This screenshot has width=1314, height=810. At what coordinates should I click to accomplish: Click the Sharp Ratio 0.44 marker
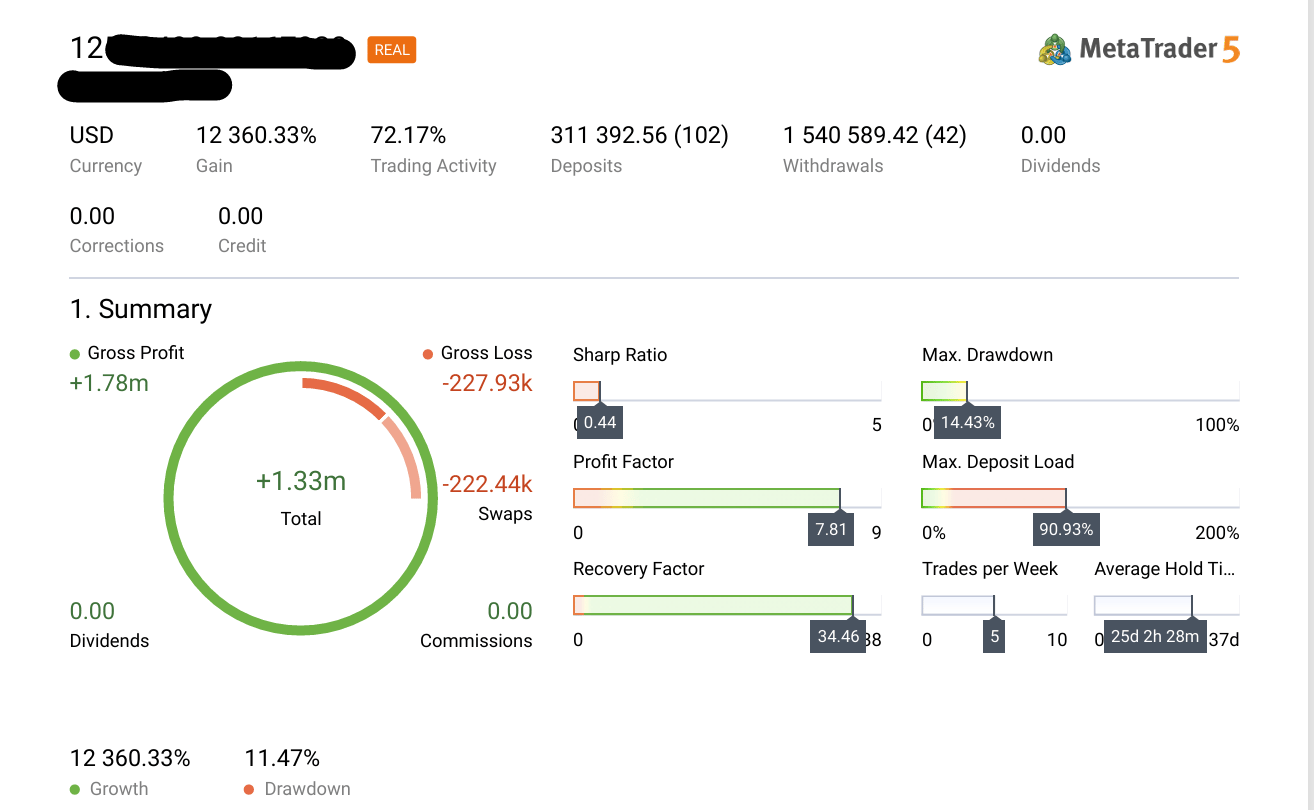(x=600, y=423)
